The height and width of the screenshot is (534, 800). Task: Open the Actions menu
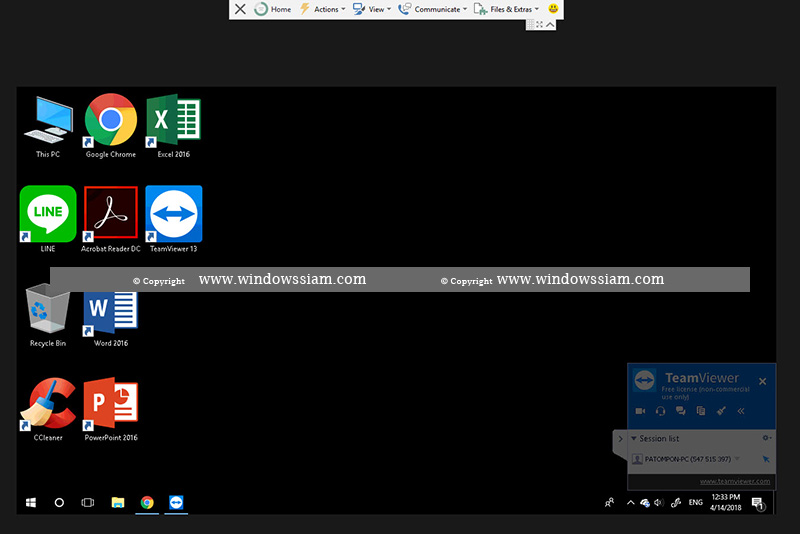point(322,9)
